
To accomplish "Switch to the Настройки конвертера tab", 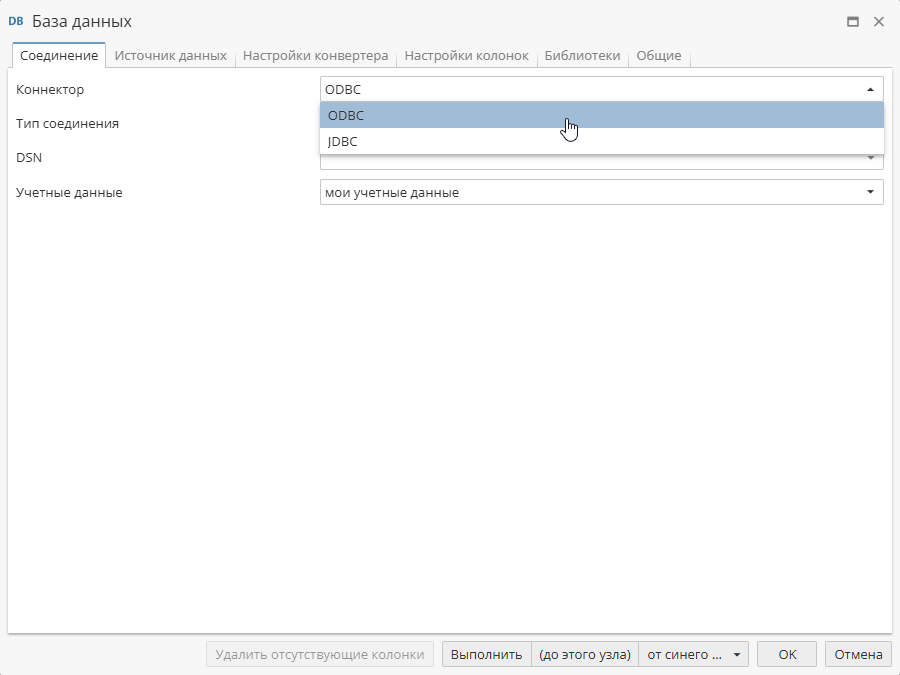I will pos(316,56).
